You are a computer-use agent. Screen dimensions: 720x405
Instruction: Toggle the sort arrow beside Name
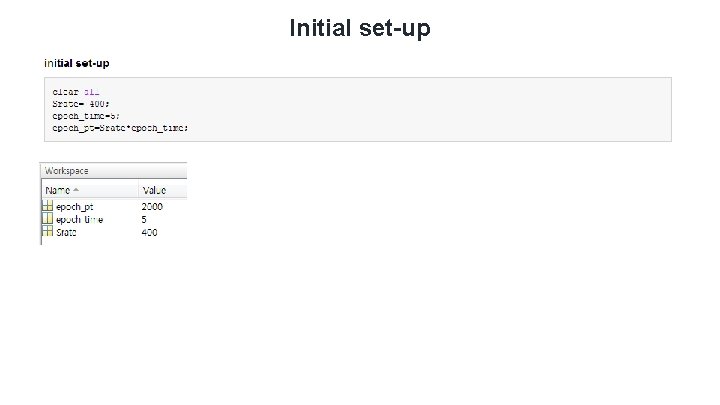pos(76,190)
